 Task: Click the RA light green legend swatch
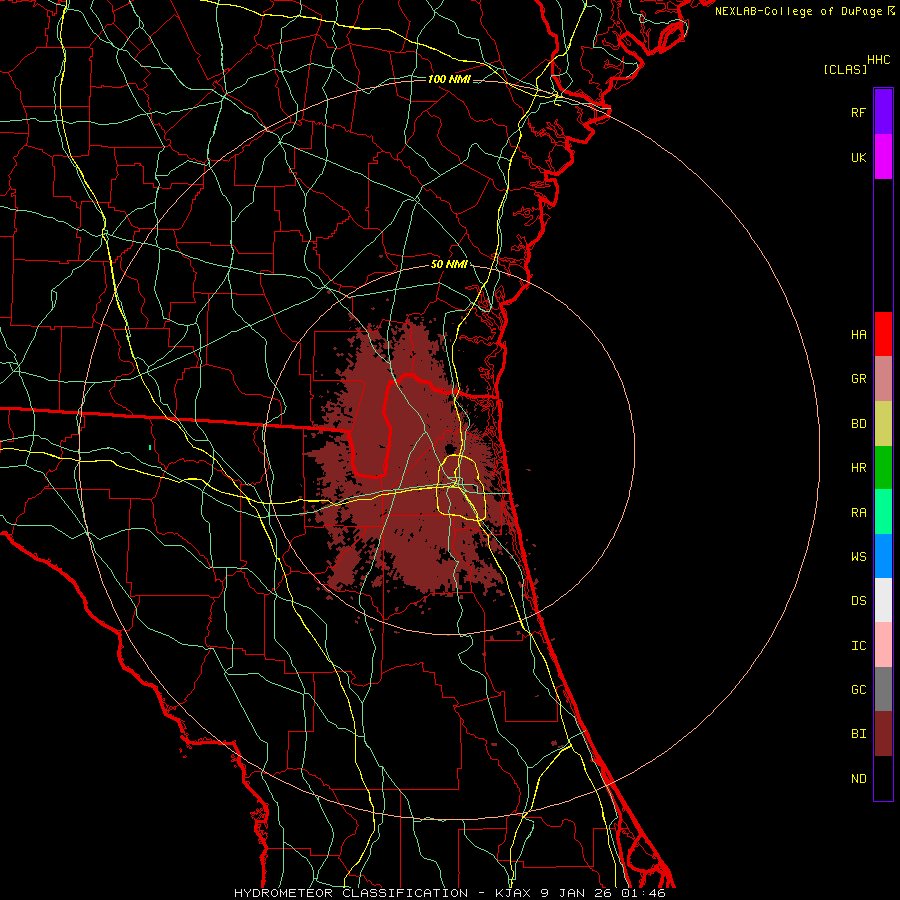(x=883, y=512)
